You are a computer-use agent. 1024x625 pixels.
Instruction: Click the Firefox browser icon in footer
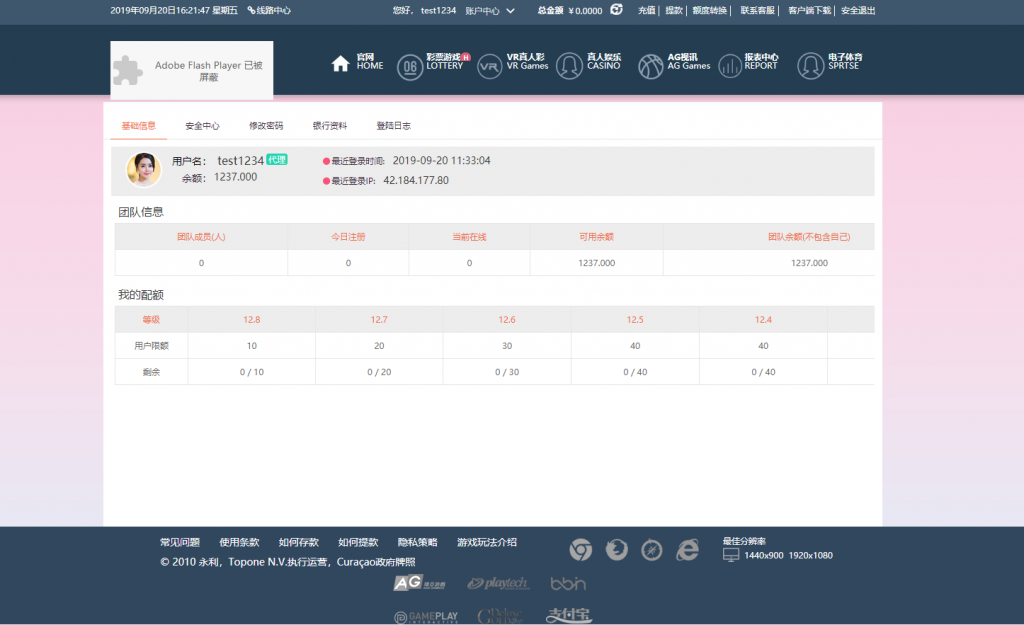(x=616, y=549)
